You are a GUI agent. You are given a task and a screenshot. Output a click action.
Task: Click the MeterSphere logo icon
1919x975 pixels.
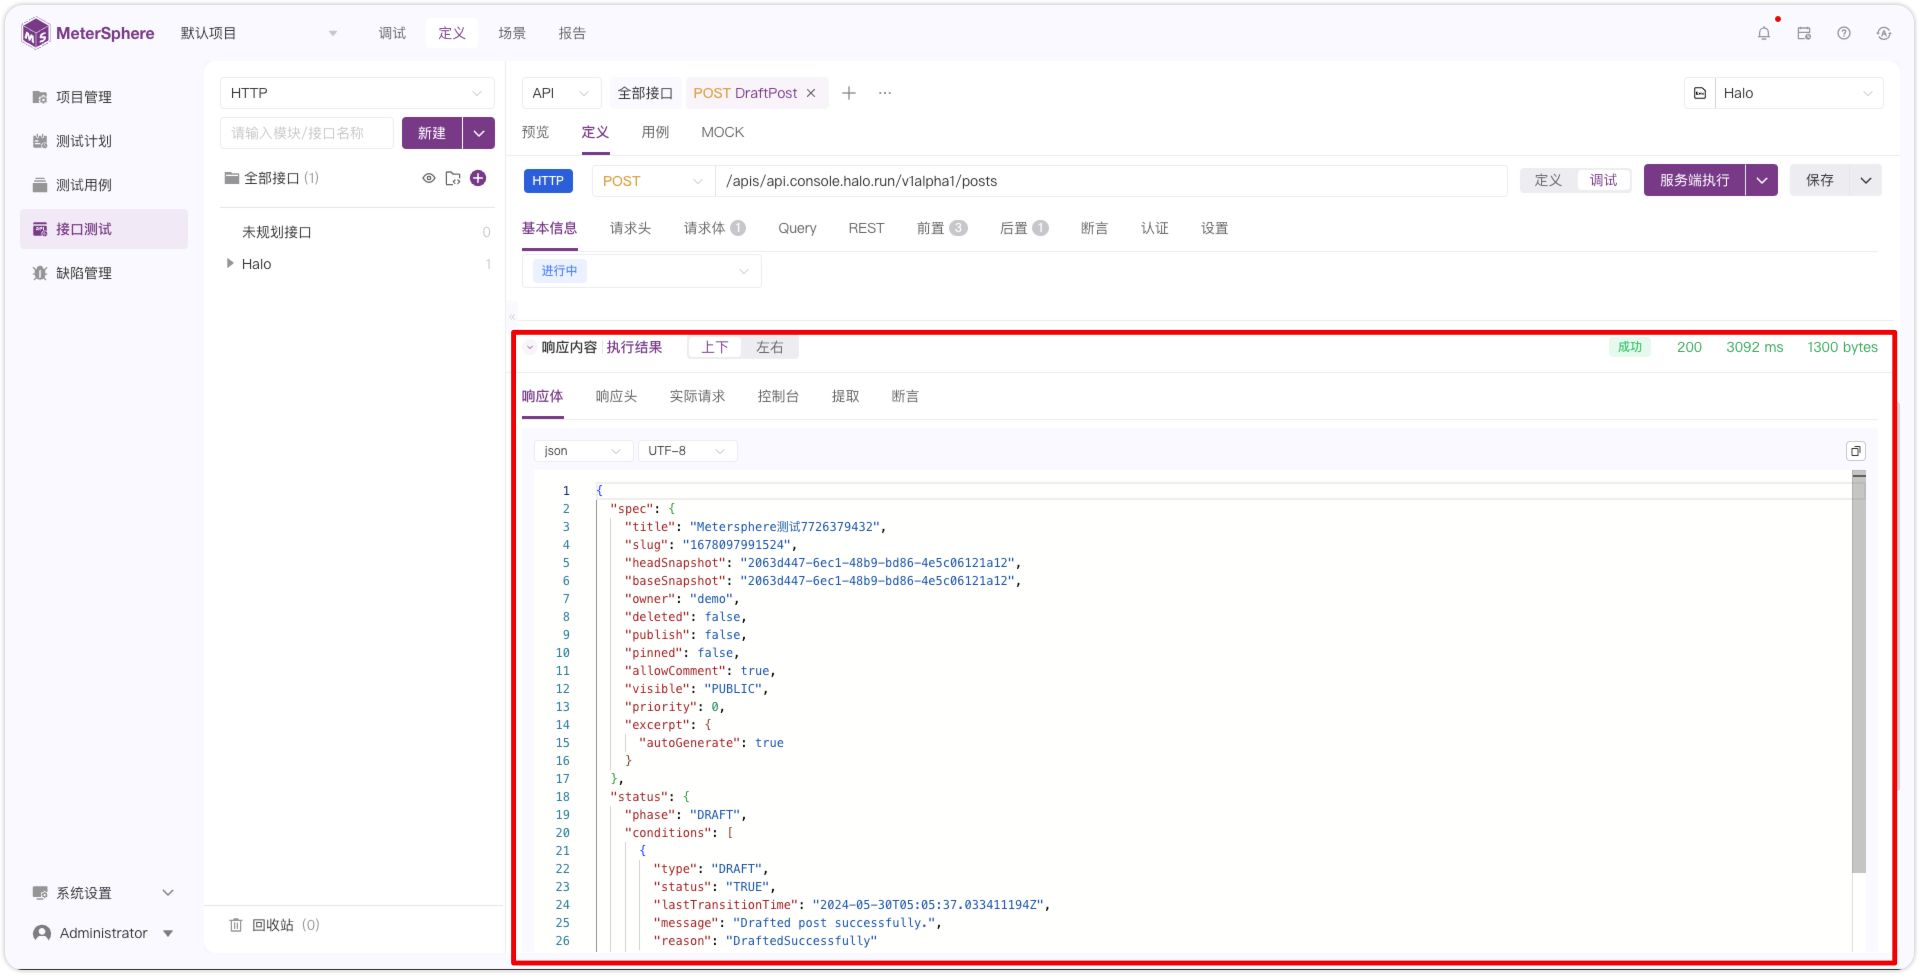click(x=36, y=33)
